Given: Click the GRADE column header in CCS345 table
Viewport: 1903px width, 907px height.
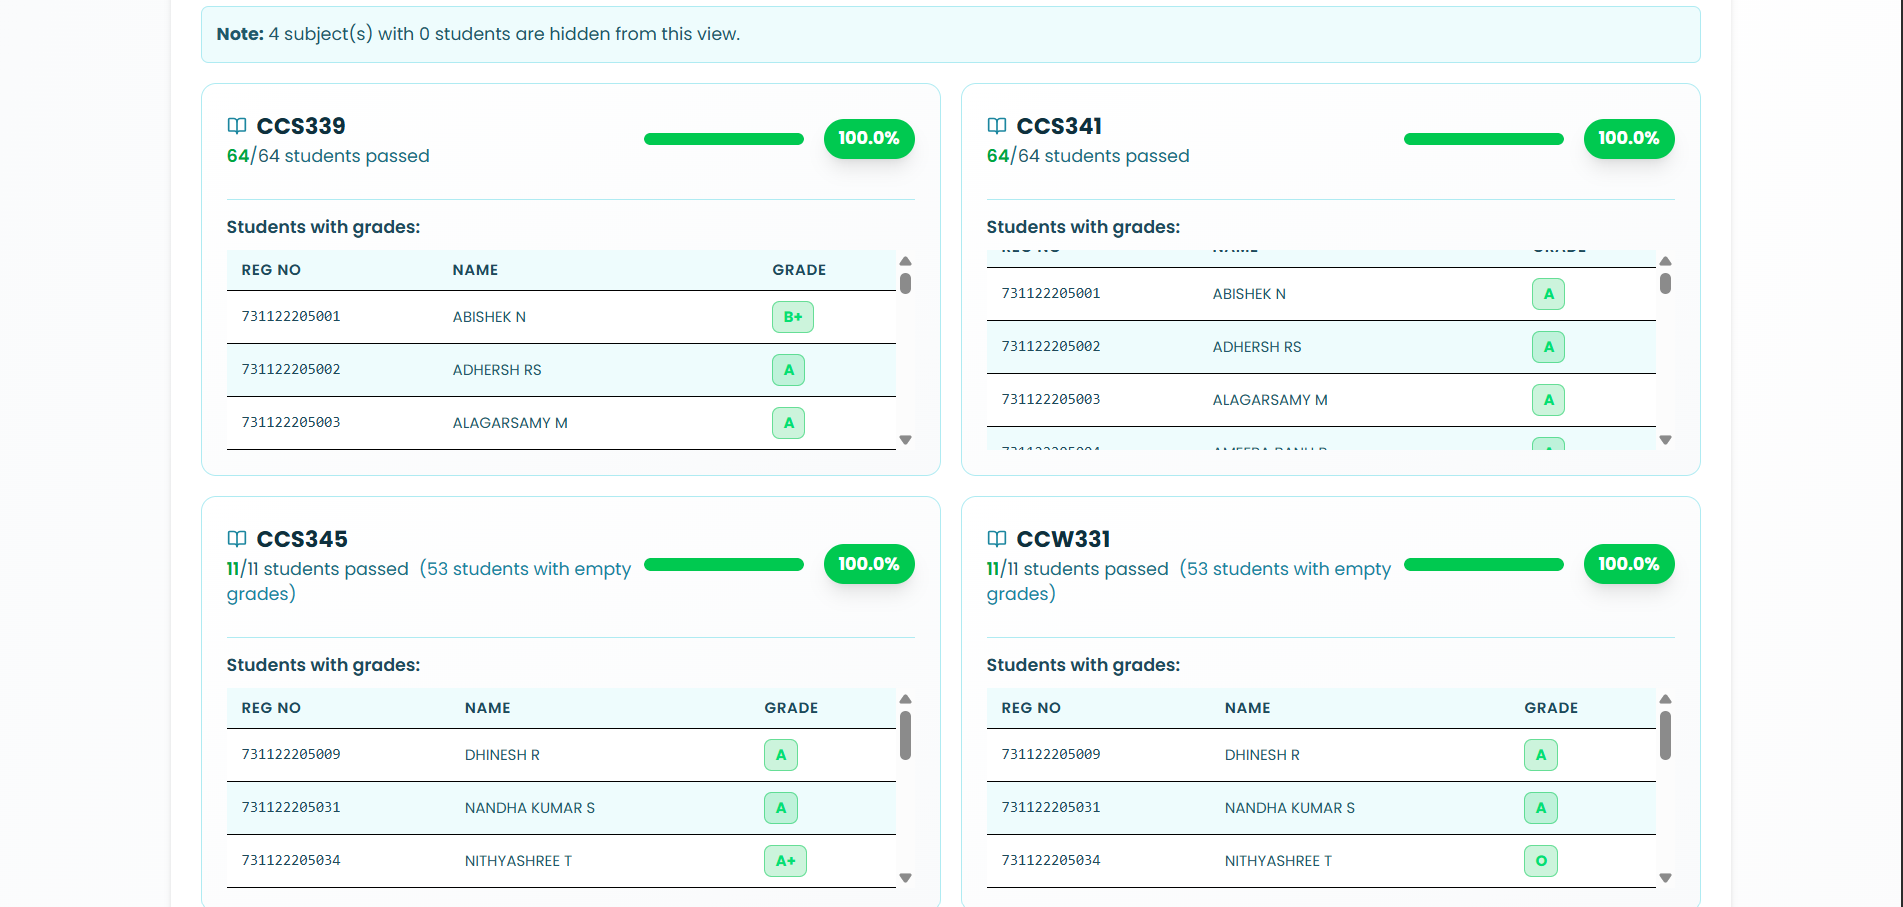Looking at the screenshot, I should tap(791, 708).
